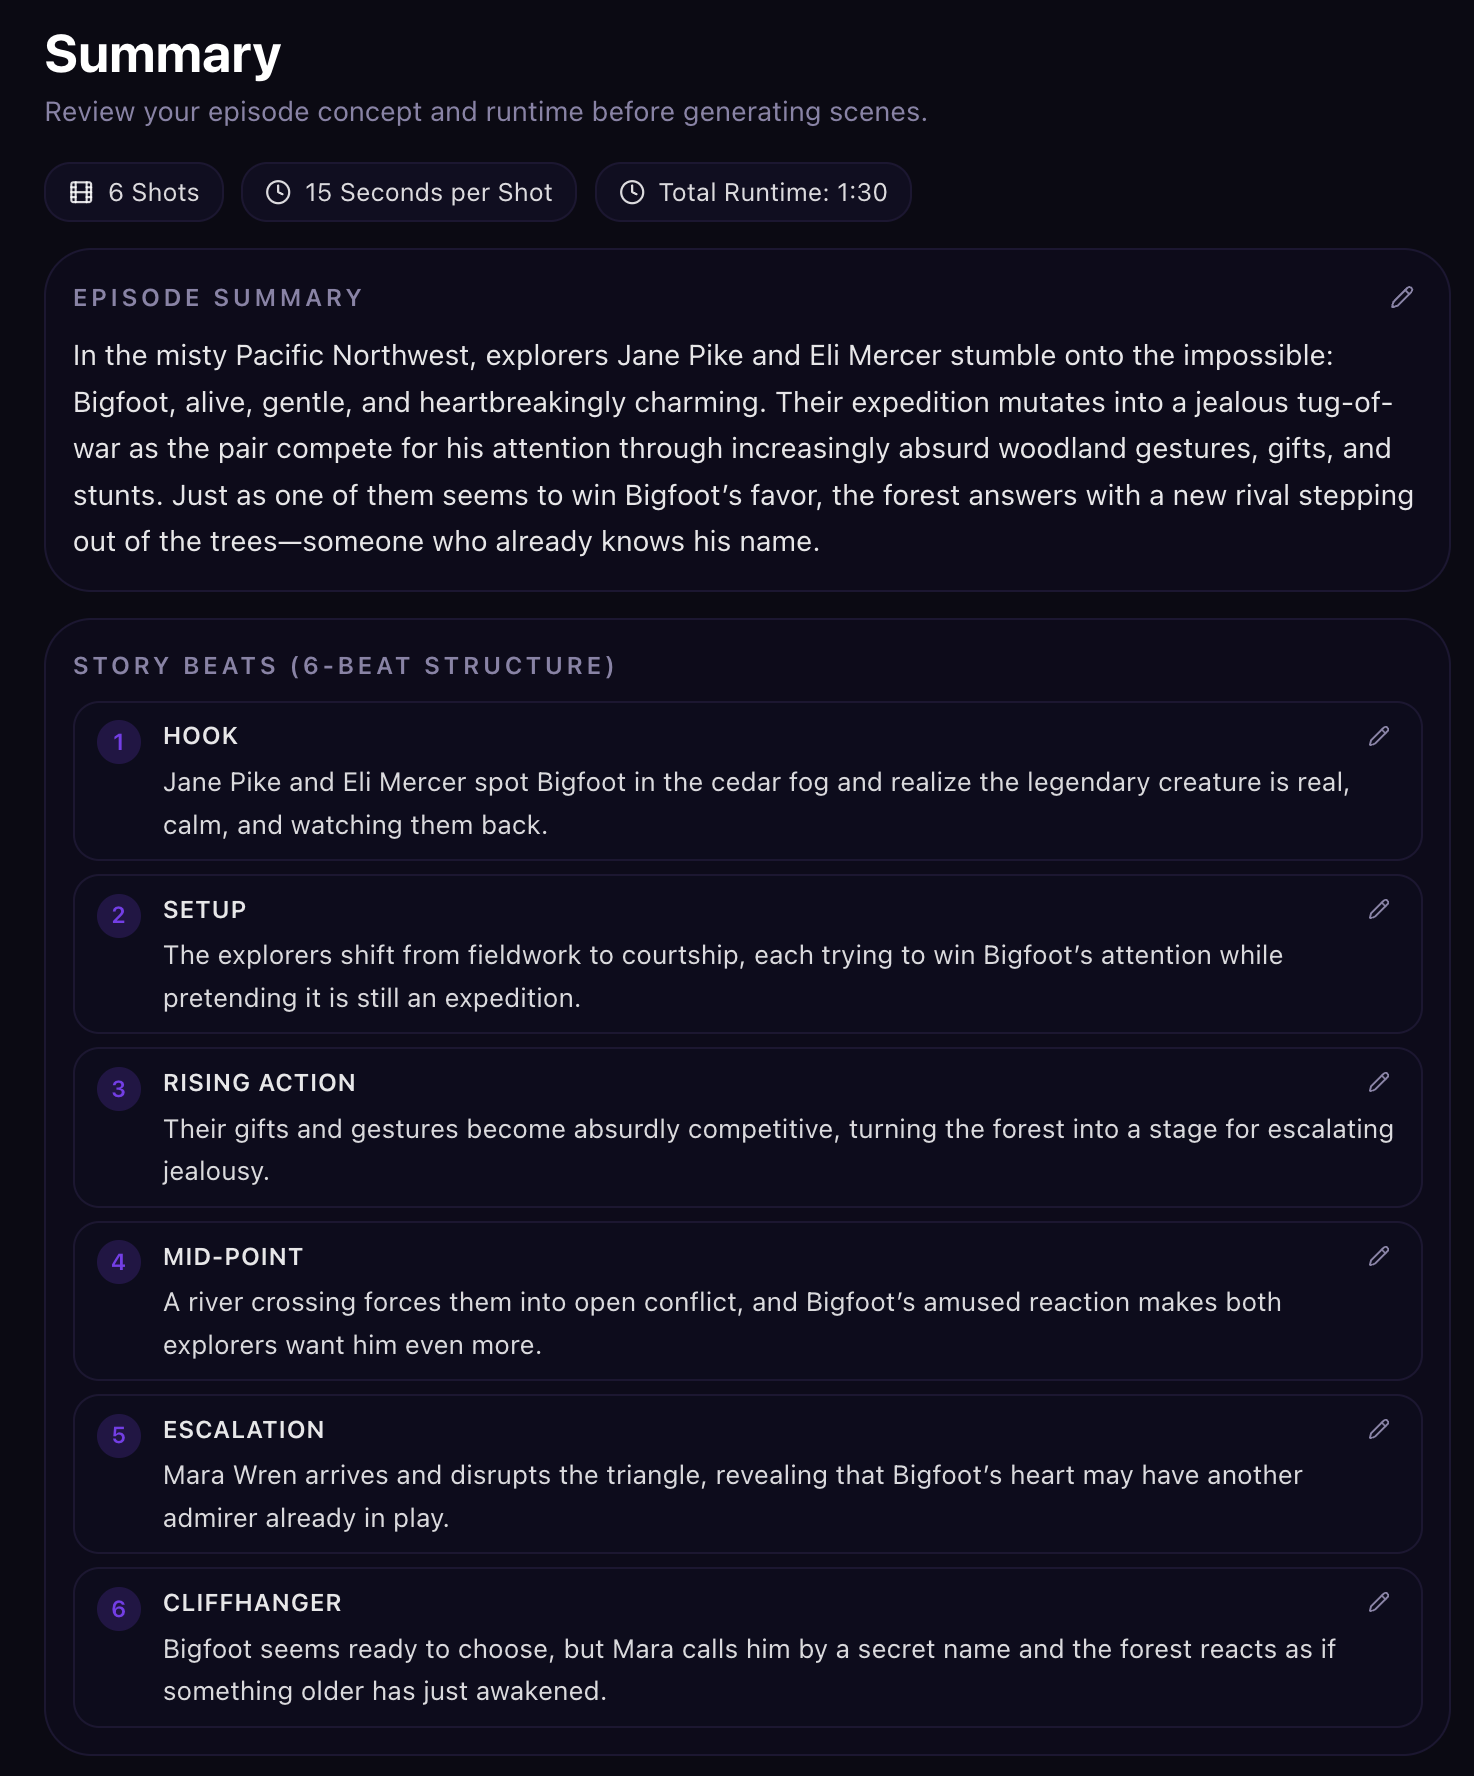Click the Cliffhanger beat edit pencil
Image resolution: width=1474 pixels, height=1776 pixels.
click(1379, 1602)
